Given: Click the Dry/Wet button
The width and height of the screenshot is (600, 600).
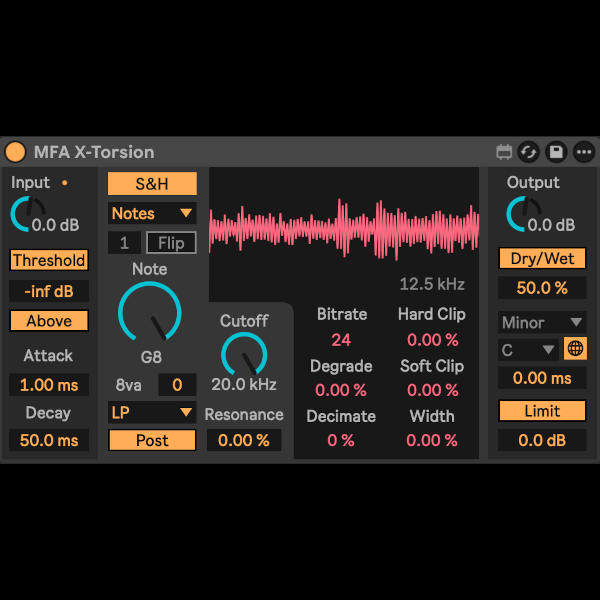Looking at the screenshot, I should coord(542,259).
